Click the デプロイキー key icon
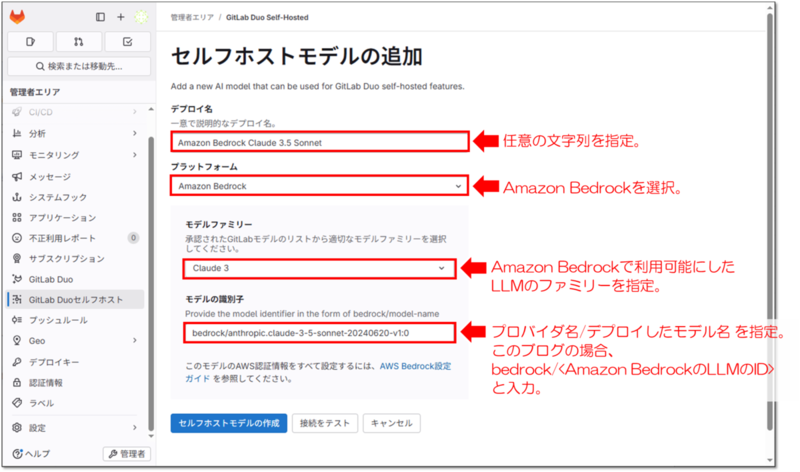The width and height of the screenshot is (800, 472). click(17, 362)
